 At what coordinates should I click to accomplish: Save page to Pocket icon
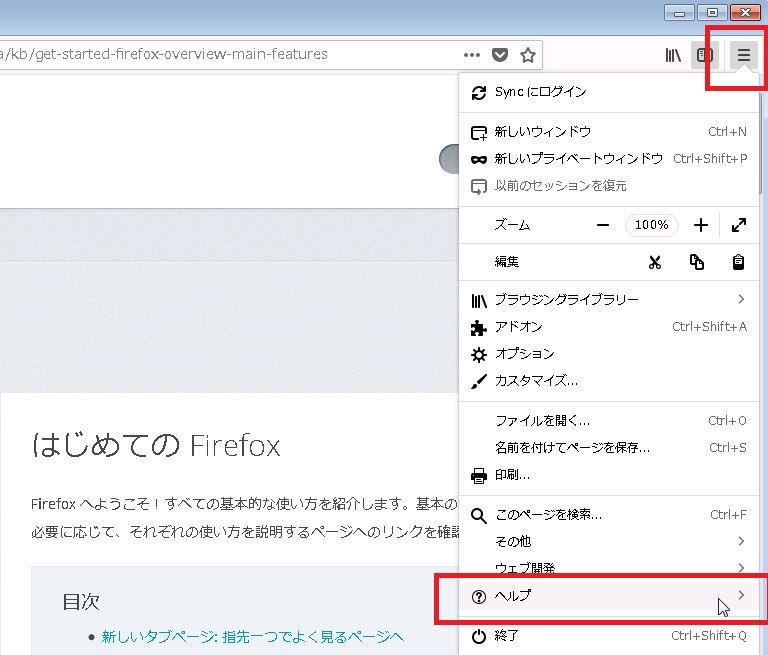tap(500, 55)
